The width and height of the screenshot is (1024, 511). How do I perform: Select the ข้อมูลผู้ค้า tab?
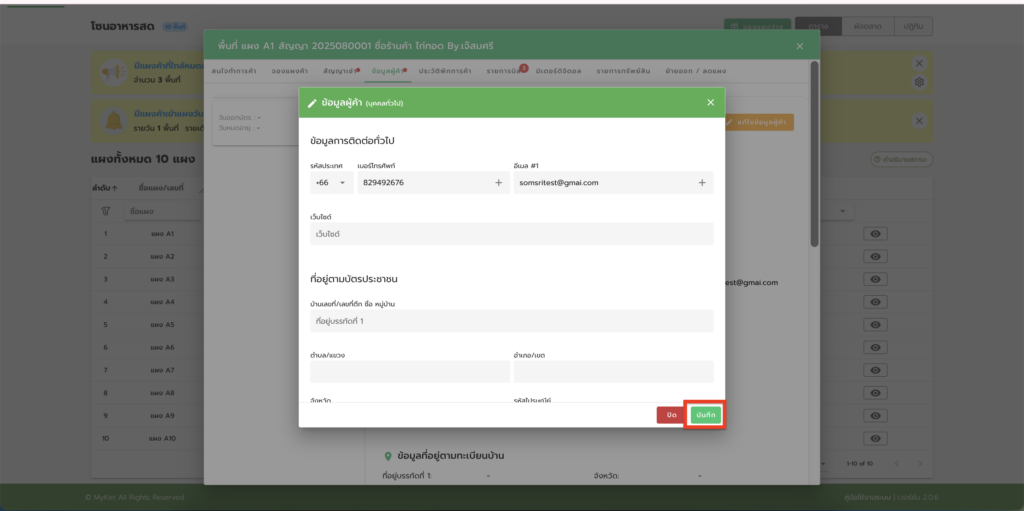pyautogui.click(x=388, y=71)
